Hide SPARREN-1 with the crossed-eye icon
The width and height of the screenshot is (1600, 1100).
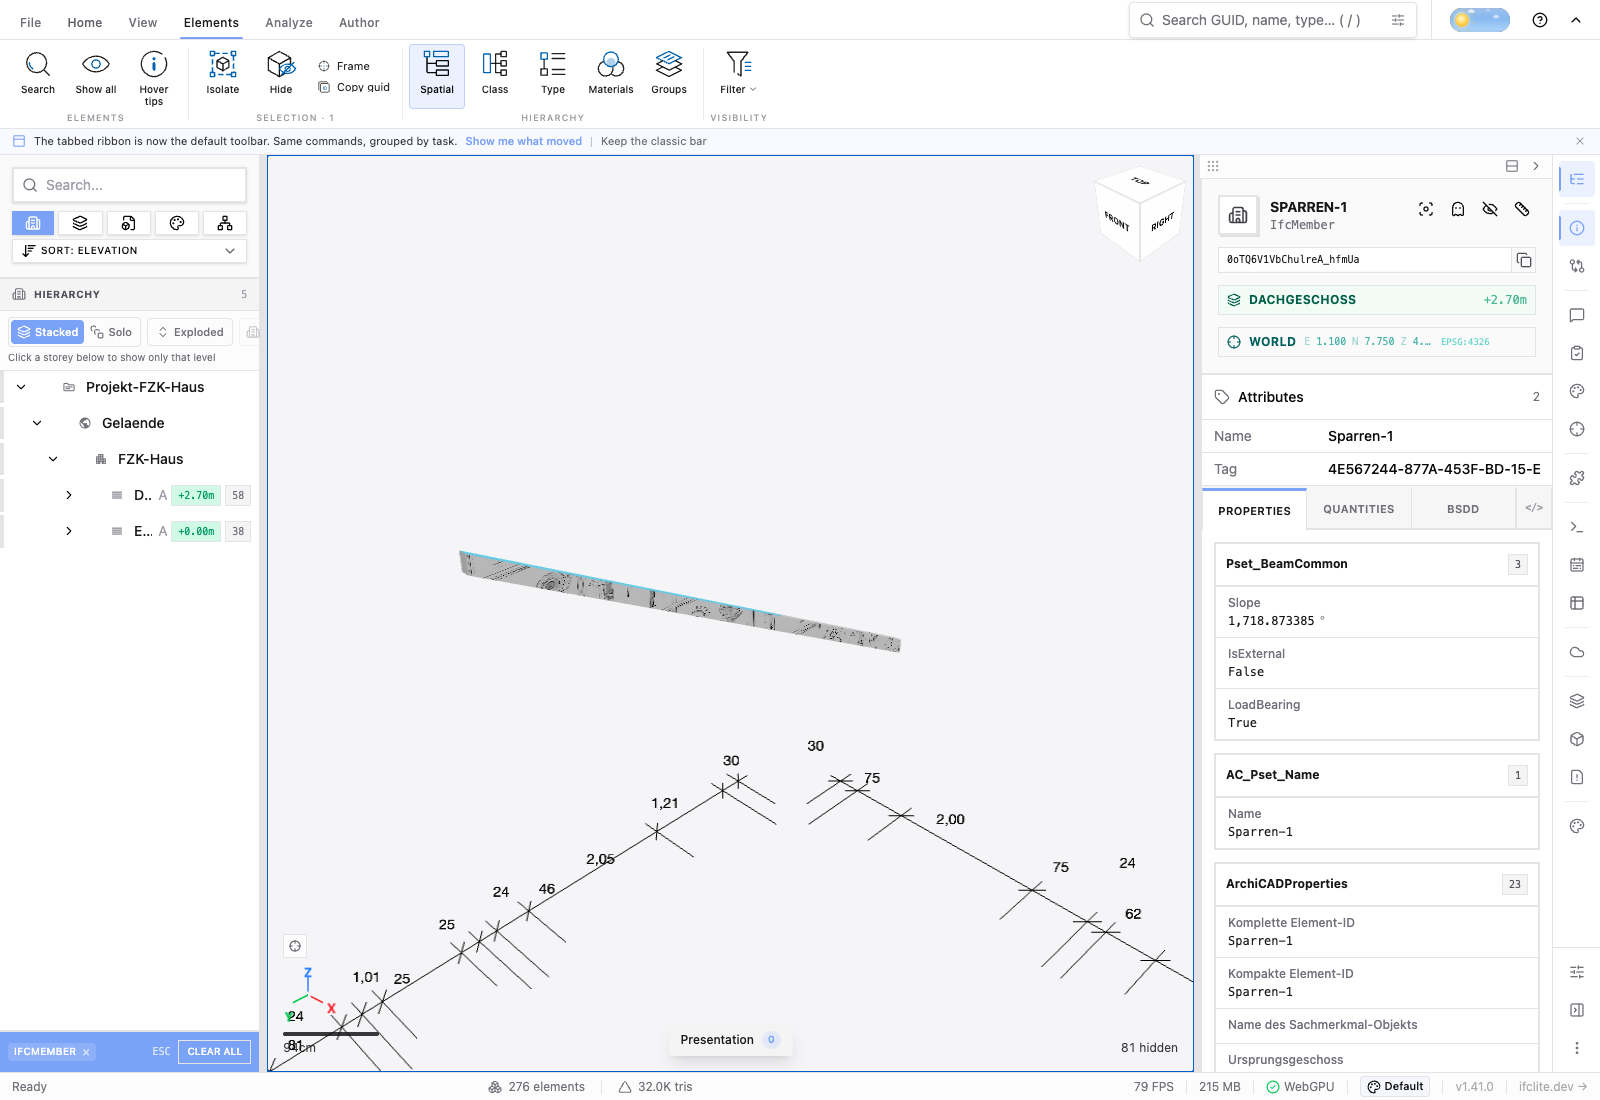(x=1490, y=209)
